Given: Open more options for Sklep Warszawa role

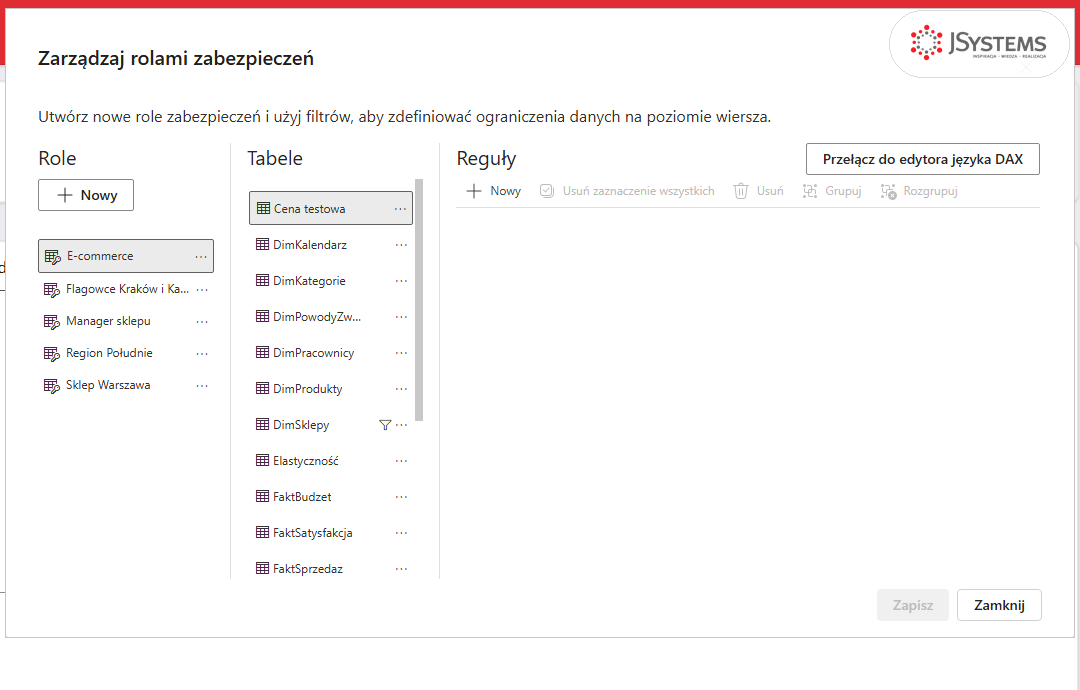Looking at the screenshot, I should (x=202, y=386).
